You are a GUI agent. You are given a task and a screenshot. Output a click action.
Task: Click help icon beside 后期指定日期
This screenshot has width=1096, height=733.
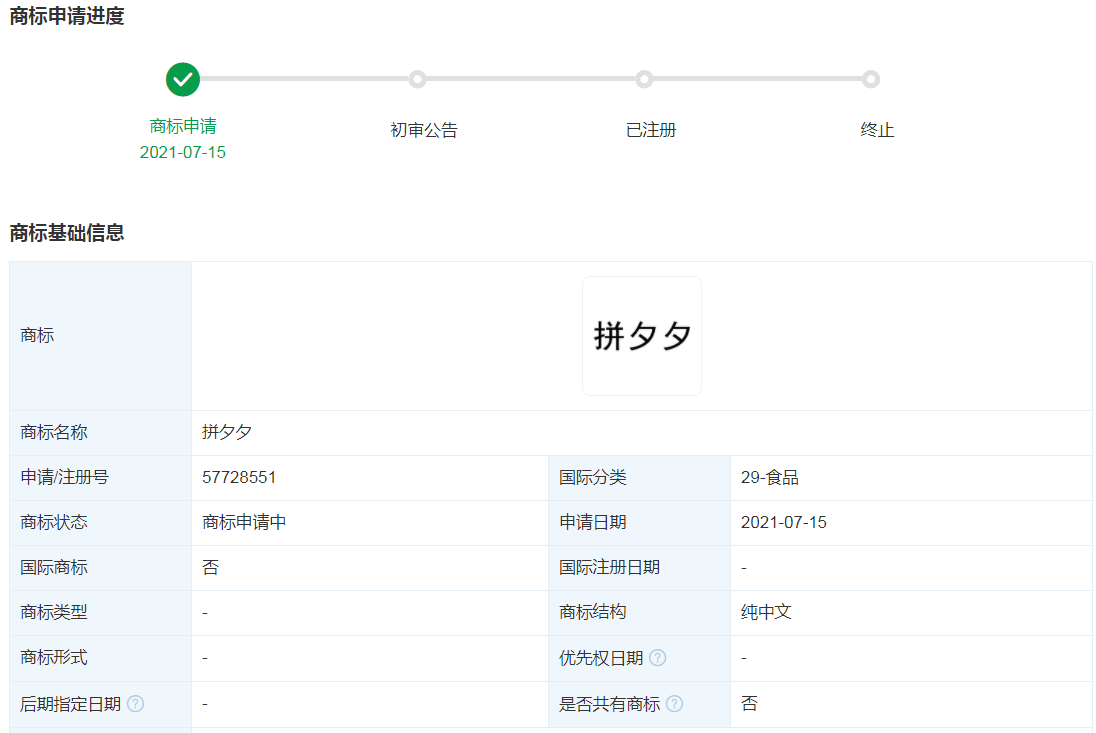pyautogui.click(x=135, y=704)
